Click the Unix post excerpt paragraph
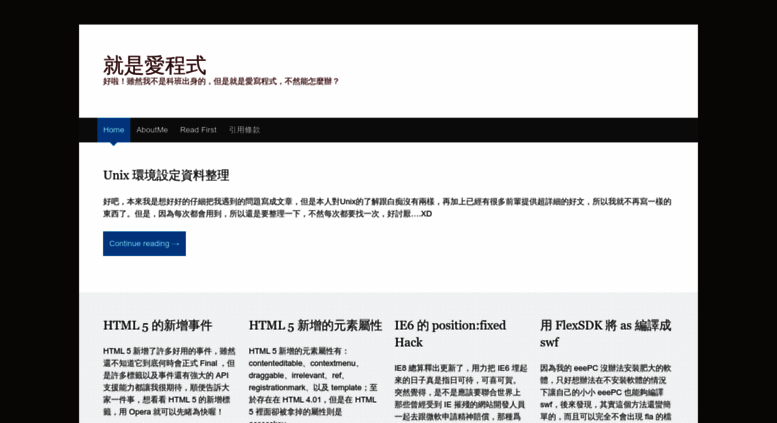The height and width of the screenshot is (423, 777). coord(387,208)
